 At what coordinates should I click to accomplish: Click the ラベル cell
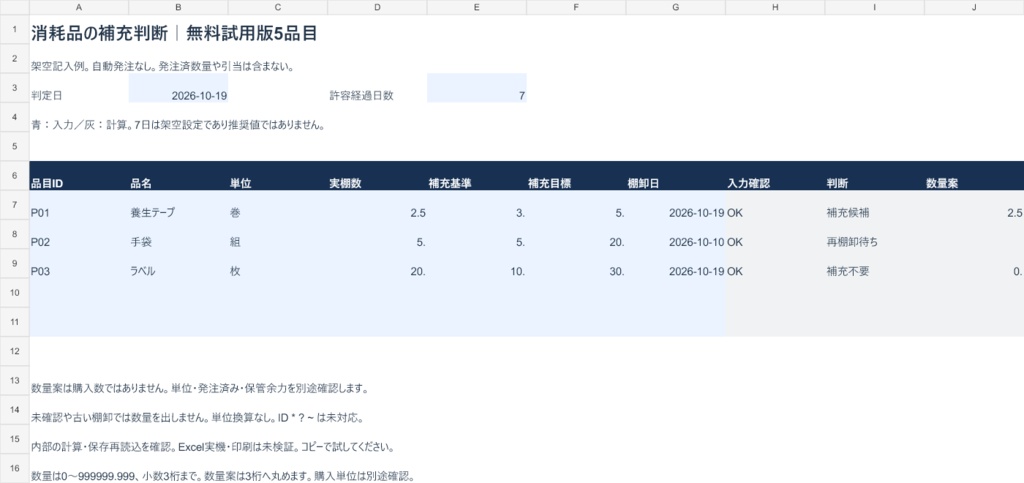[178, 264]
